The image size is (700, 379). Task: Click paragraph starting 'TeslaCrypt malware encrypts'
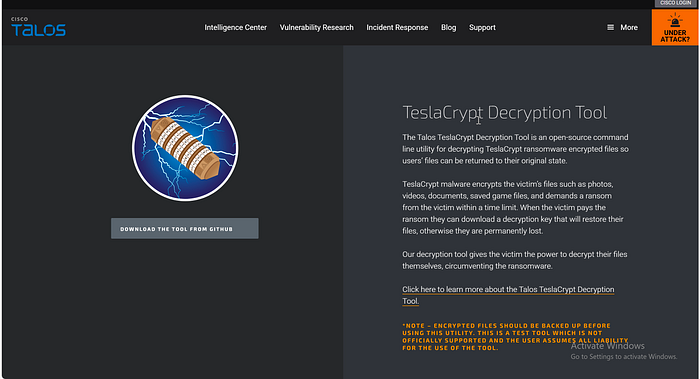pos(513,208)
